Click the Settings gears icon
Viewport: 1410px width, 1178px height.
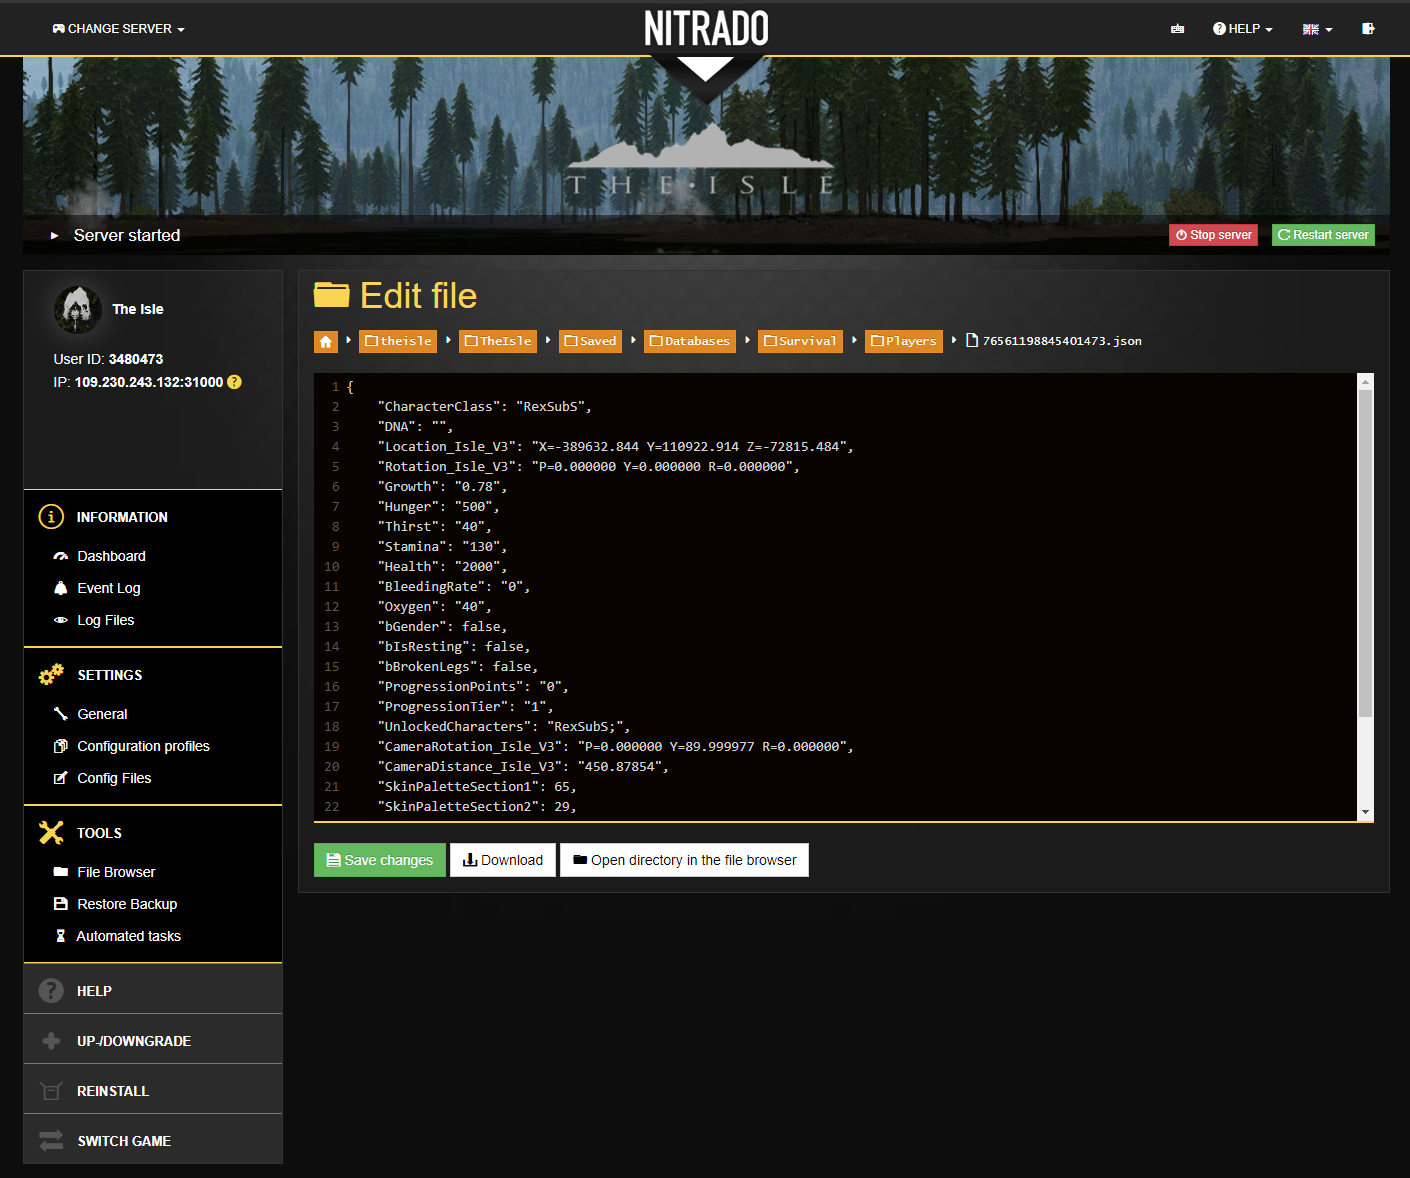(x=51, y=675)
